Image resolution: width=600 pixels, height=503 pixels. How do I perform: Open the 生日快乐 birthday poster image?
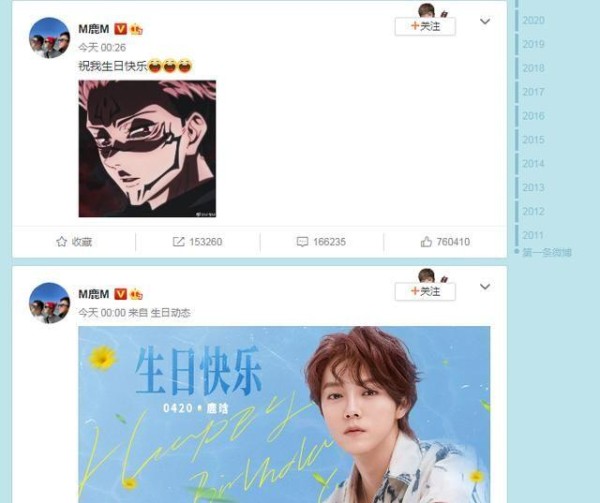pos(284,415)
